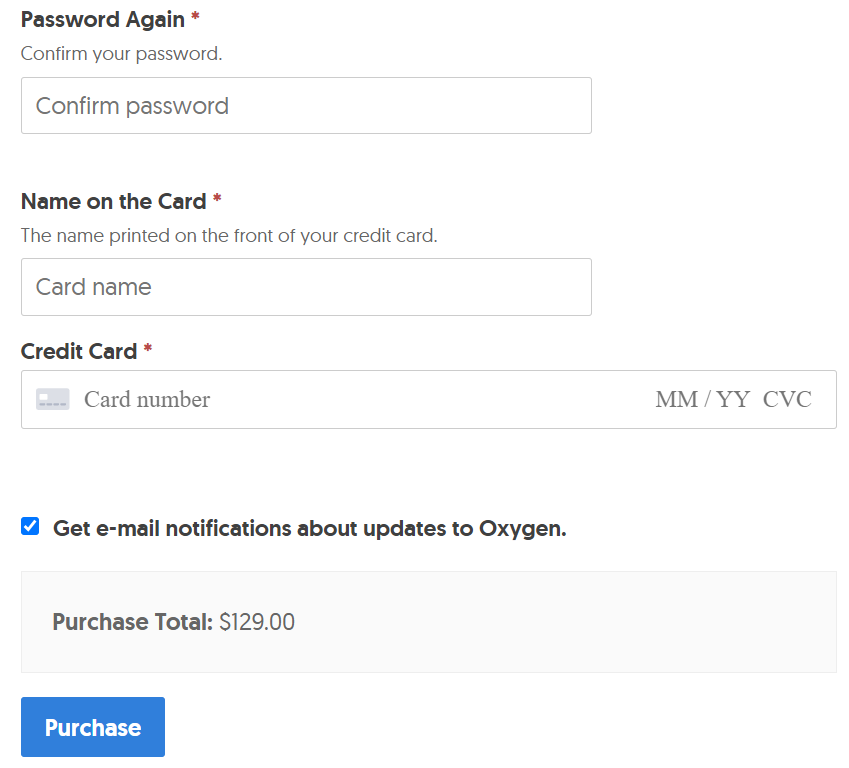Viewport: 849px width, 768px height.
Task: Click the 'Name on the Card' label
Action: (113, 201)
